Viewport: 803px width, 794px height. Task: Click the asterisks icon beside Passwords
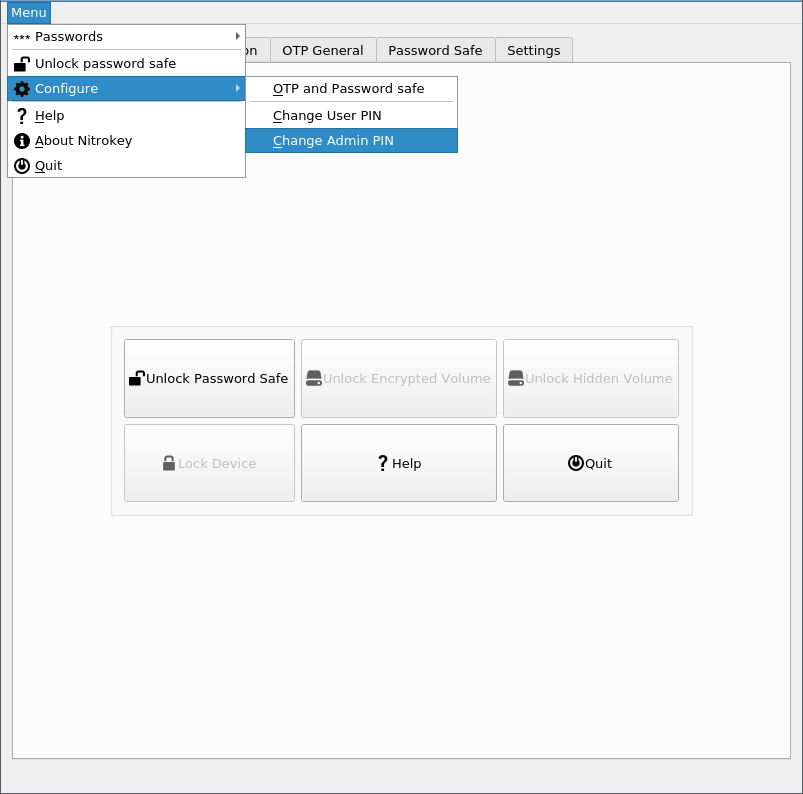22,37
